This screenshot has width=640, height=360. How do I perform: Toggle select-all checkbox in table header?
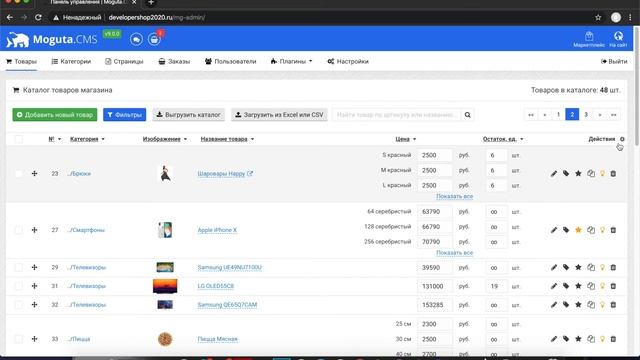point(19,139)
